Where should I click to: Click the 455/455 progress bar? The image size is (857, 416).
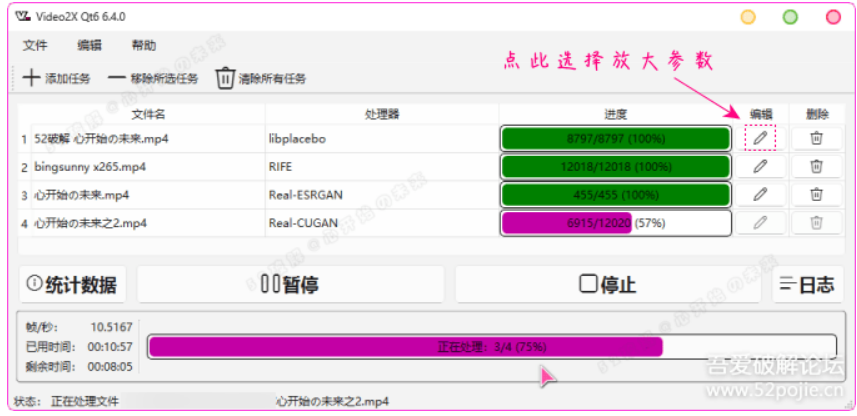pos(615,195)
